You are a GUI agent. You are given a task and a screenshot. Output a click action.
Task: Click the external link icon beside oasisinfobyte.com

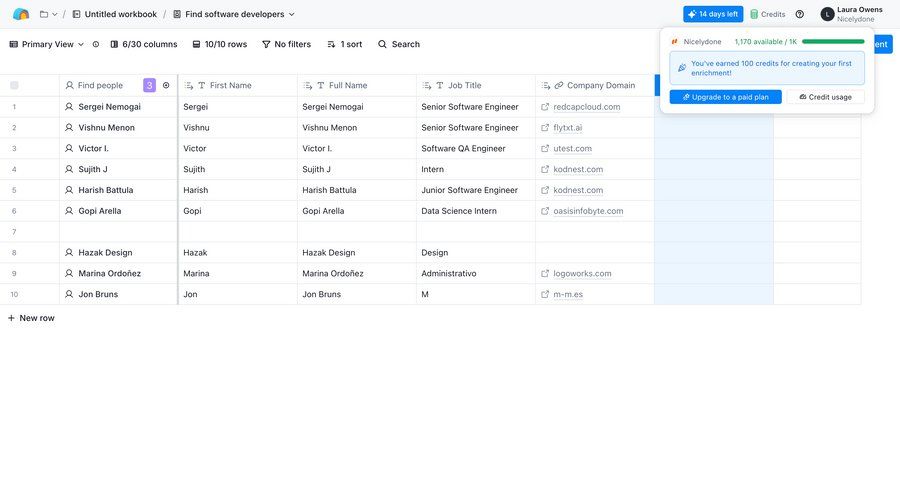545,211
